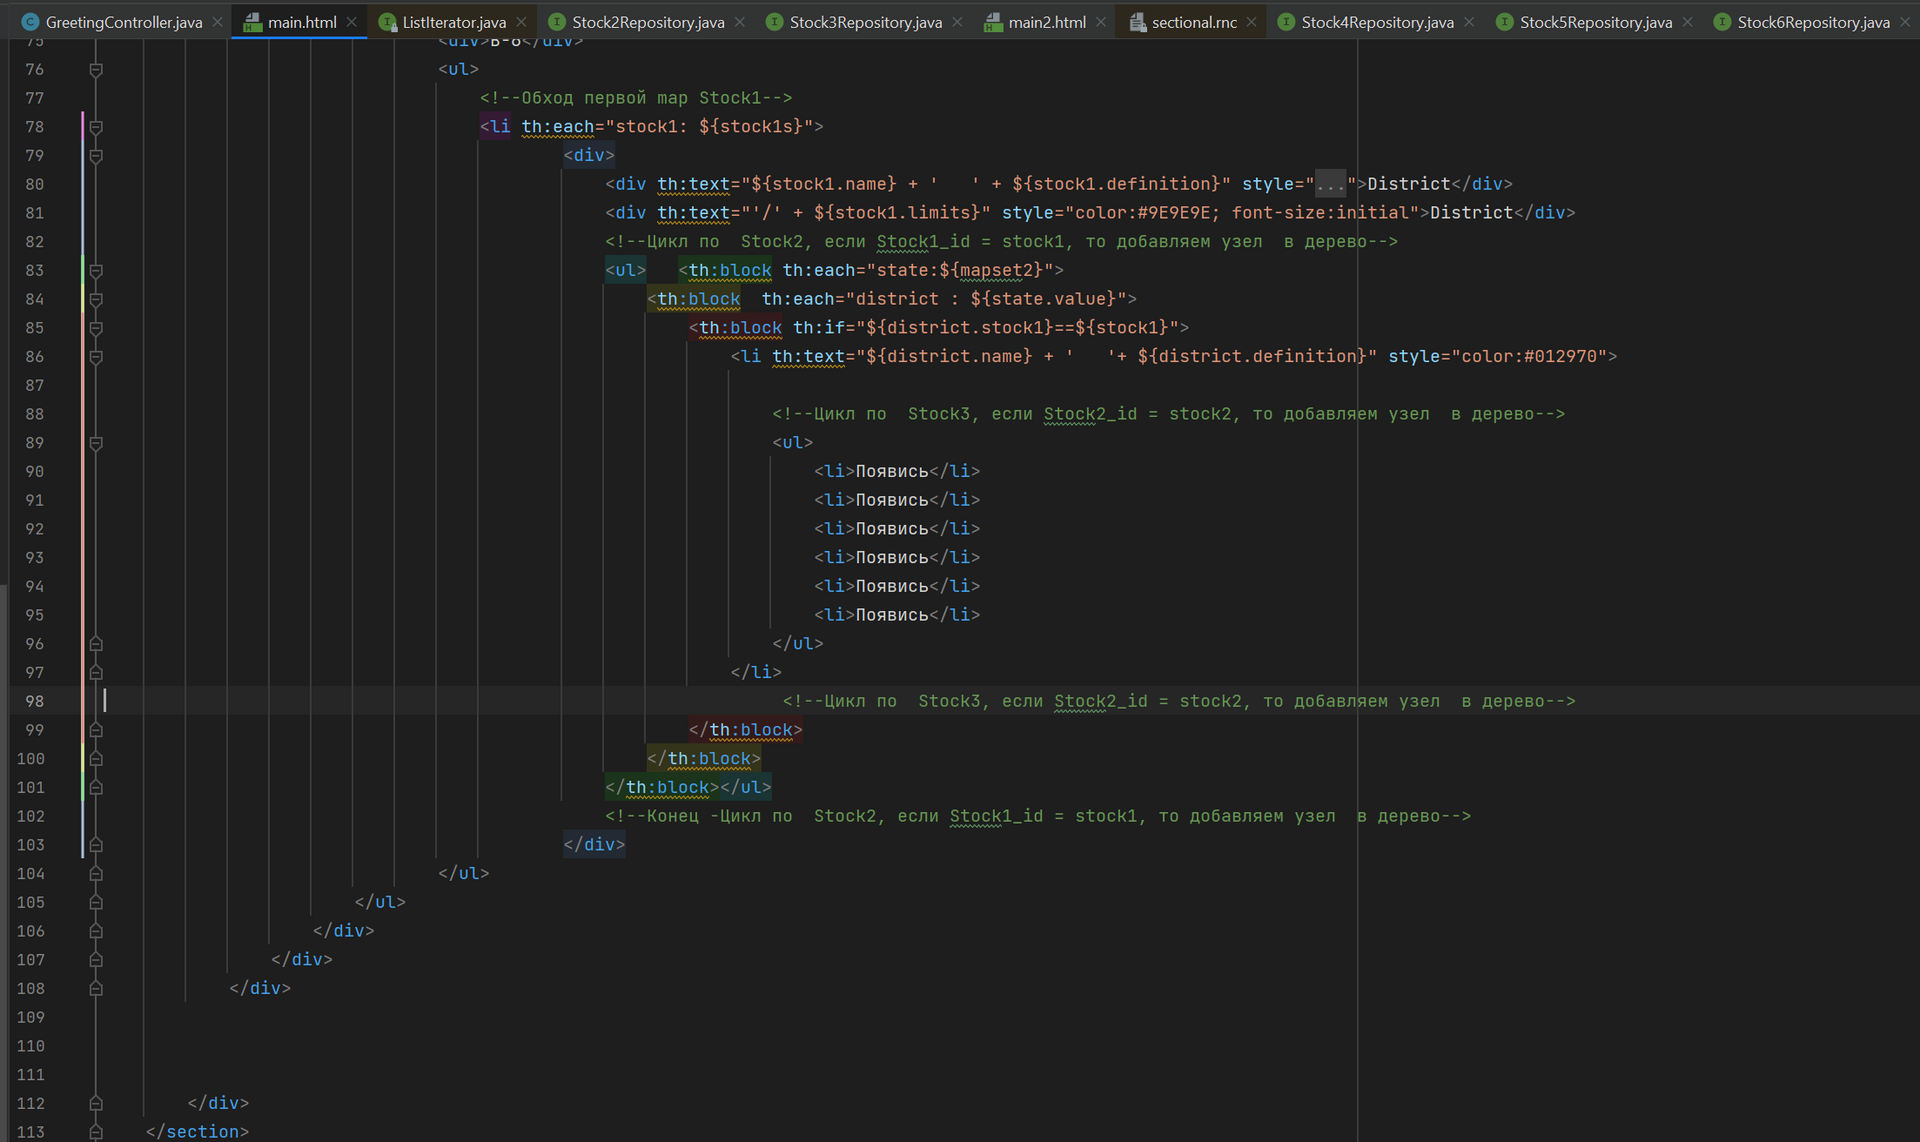The width and height of the screenshot is (1920, 1142).
Task: Click the 'Появись' item on line 95
Action: [x=892, y=615]
